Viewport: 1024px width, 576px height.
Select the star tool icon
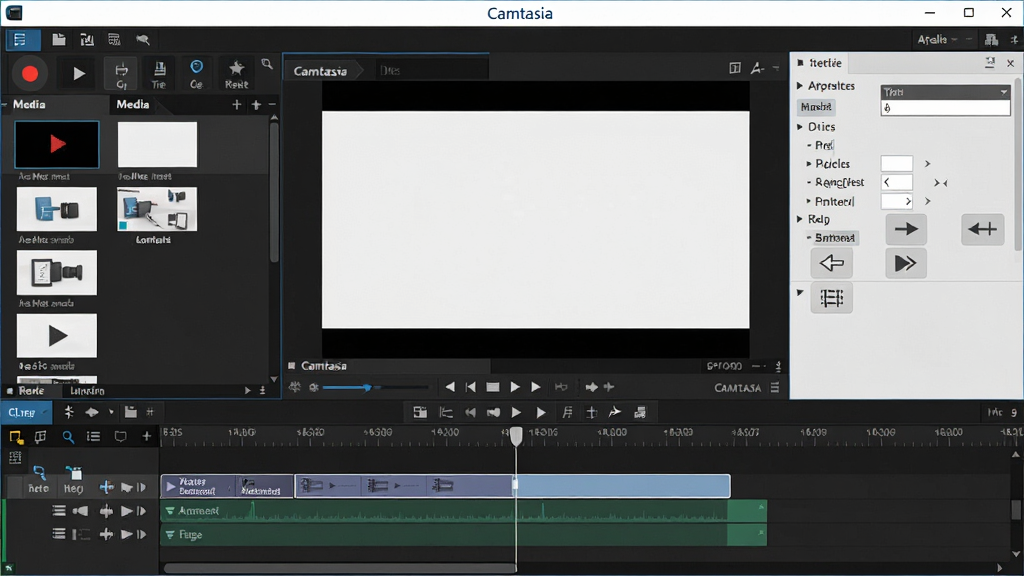[236, 74]
